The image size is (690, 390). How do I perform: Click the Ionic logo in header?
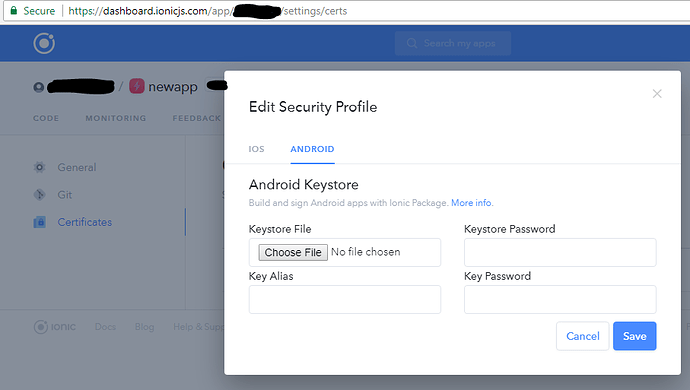(x=44, y=43)
